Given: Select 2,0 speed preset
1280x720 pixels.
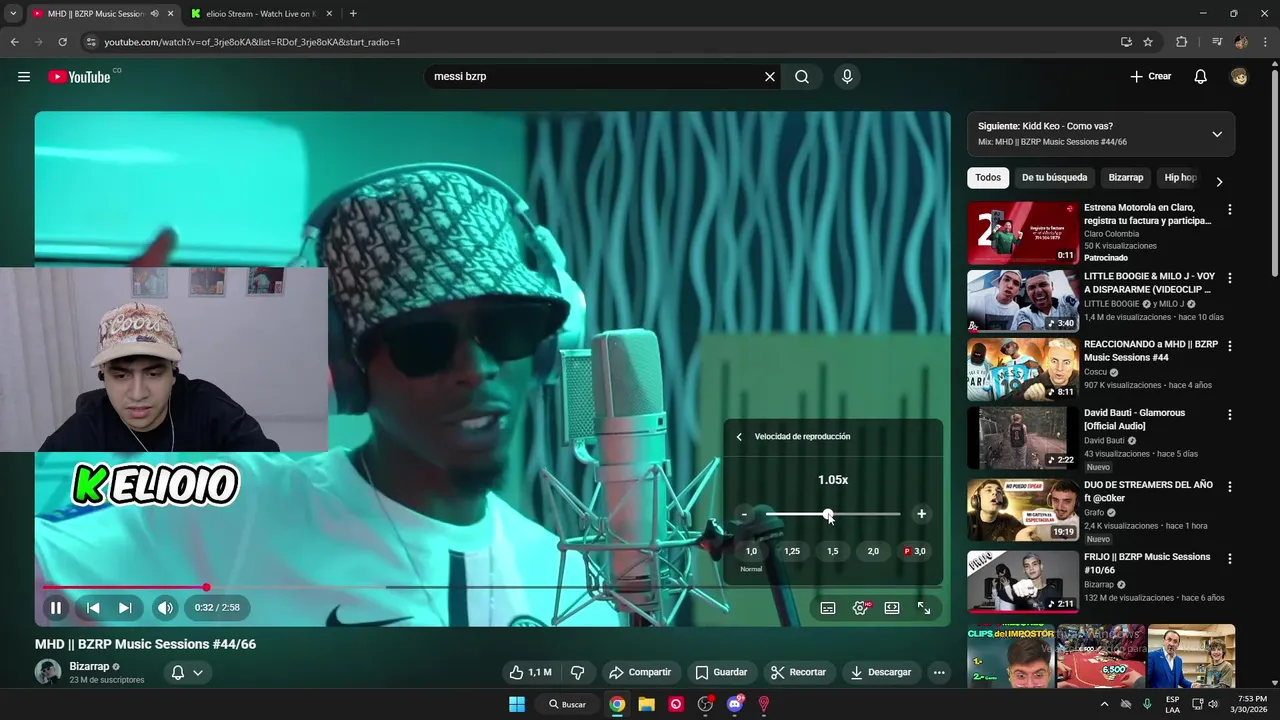Looking at the screenshot, I should (x=873, y=551).
